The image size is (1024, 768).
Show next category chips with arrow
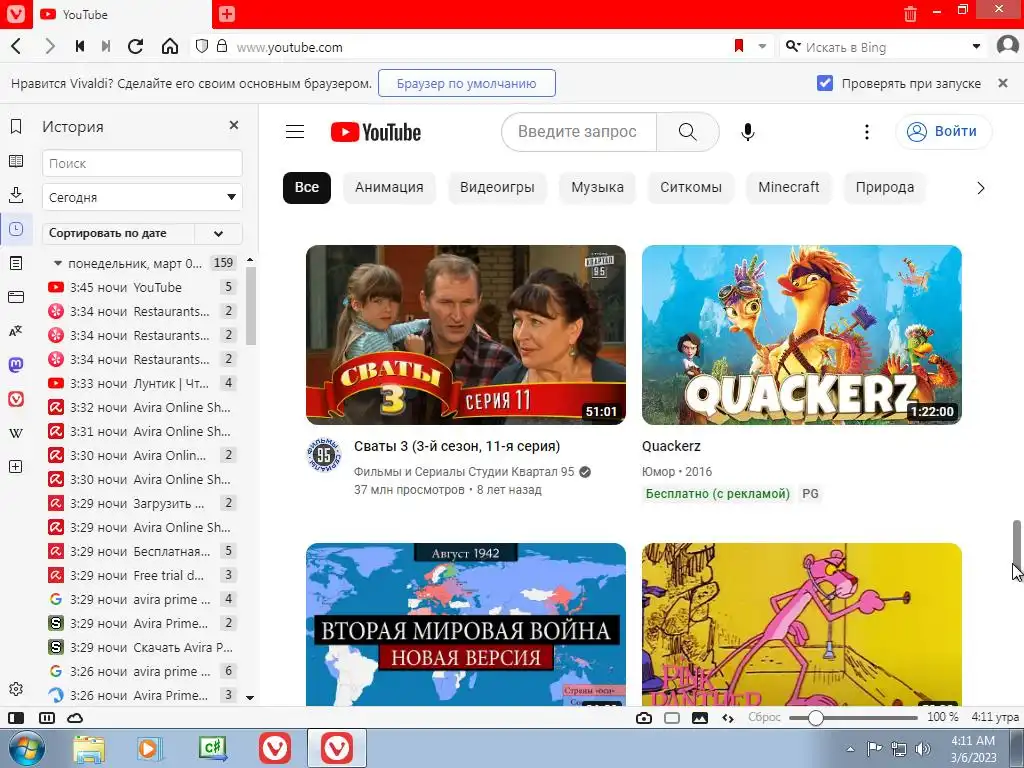point(980,188)
